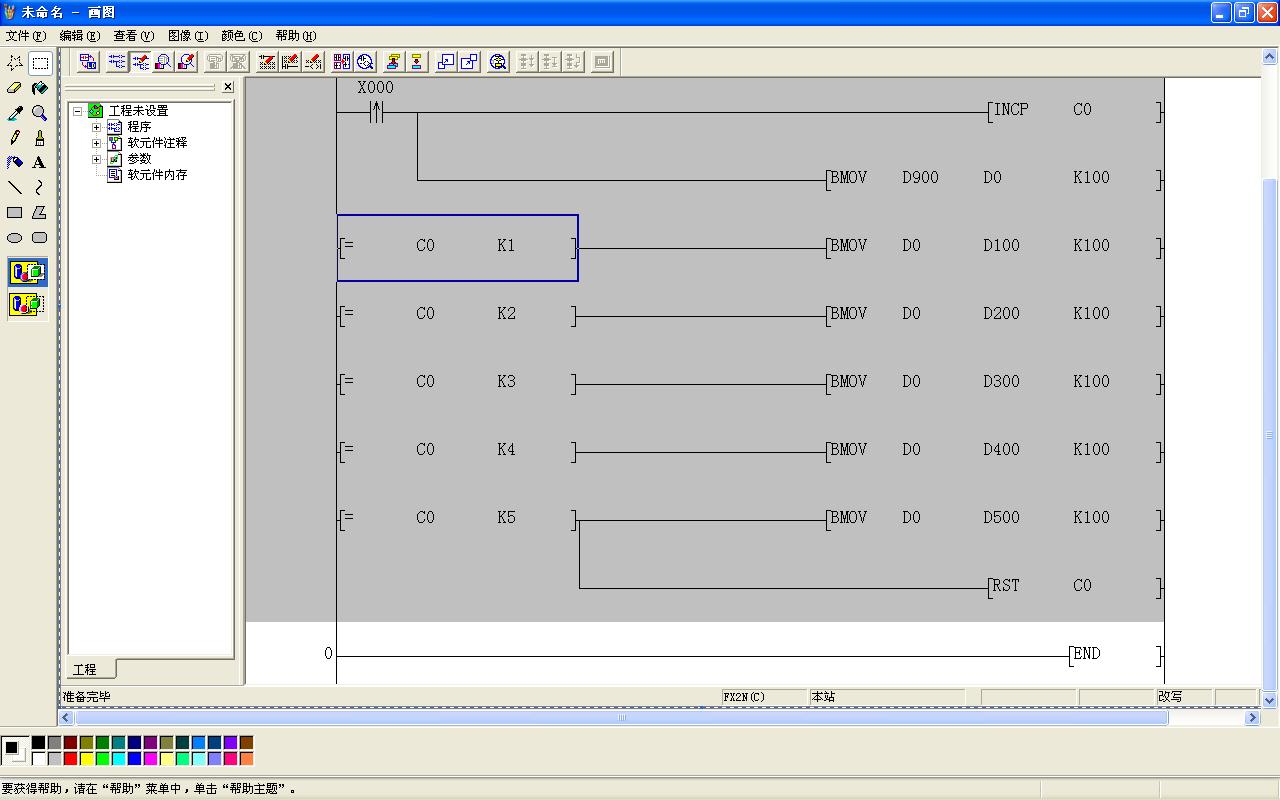
Task: Enable opaque selection mode option
Action: [x=28, y=272]
